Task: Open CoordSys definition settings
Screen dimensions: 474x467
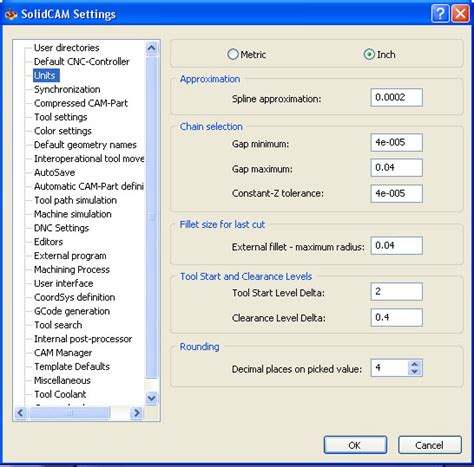Action: (x=74, y=297)
